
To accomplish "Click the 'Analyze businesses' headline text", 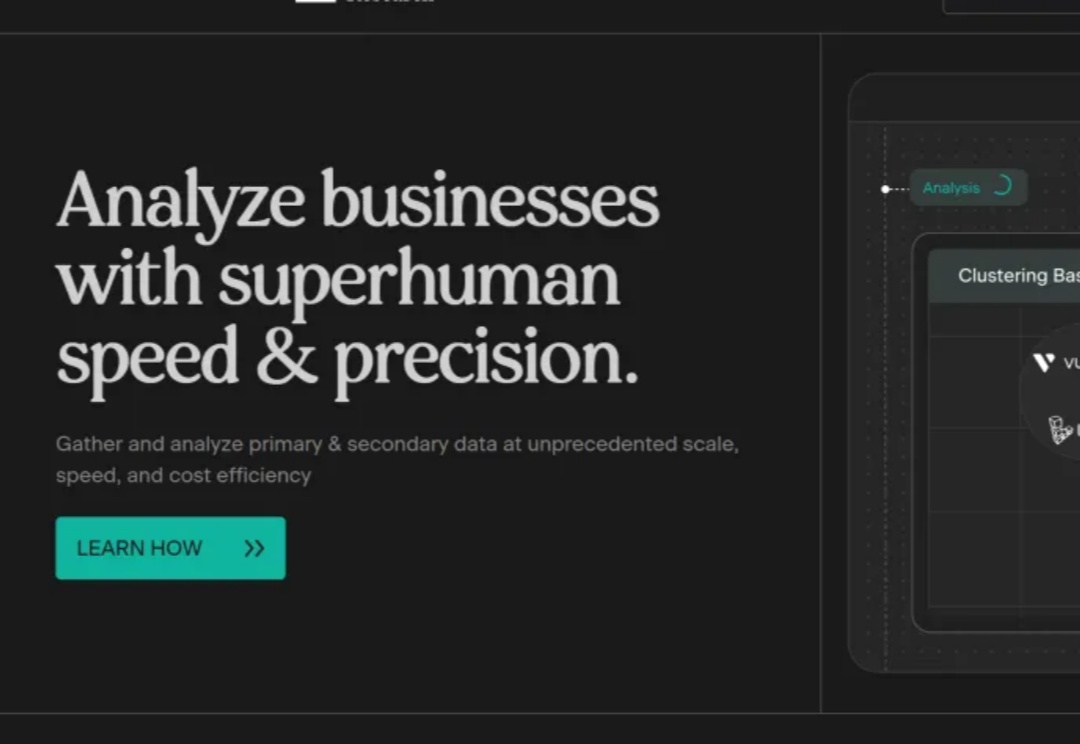I will (358, 202).
